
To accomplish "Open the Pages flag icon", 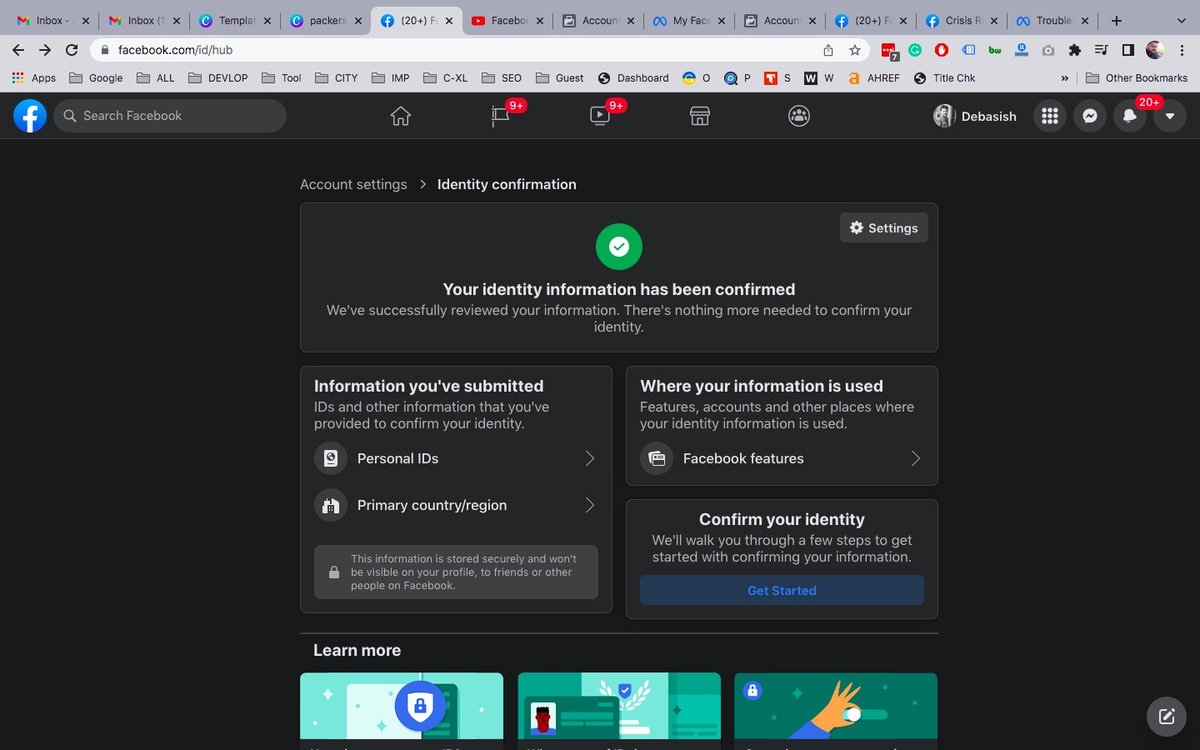I will (500, 116).
